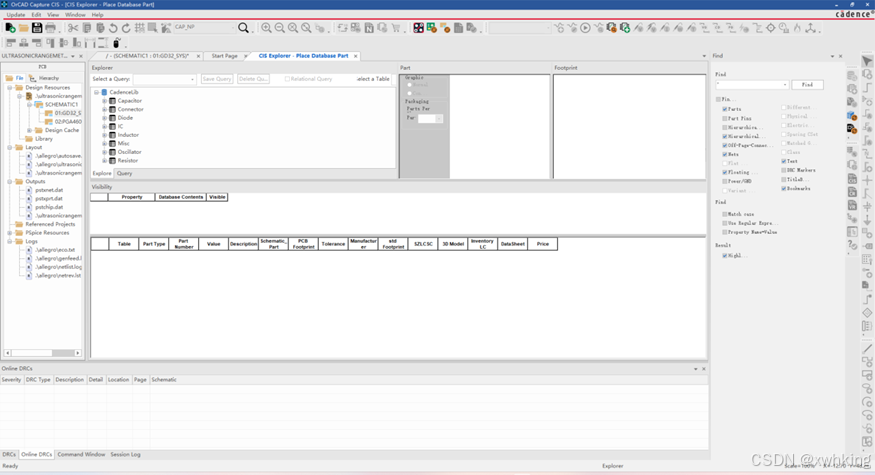Click the Delete Query button
Image resolution: width=875 pixels, height=475 pixels.
click(253, 79)
